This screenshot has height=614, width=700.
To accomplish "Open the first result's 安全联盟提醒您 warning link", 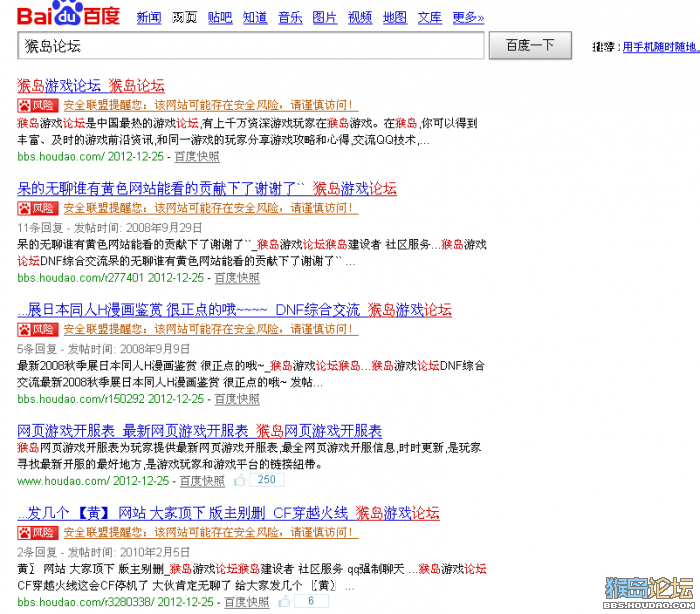I will (211, 105).
